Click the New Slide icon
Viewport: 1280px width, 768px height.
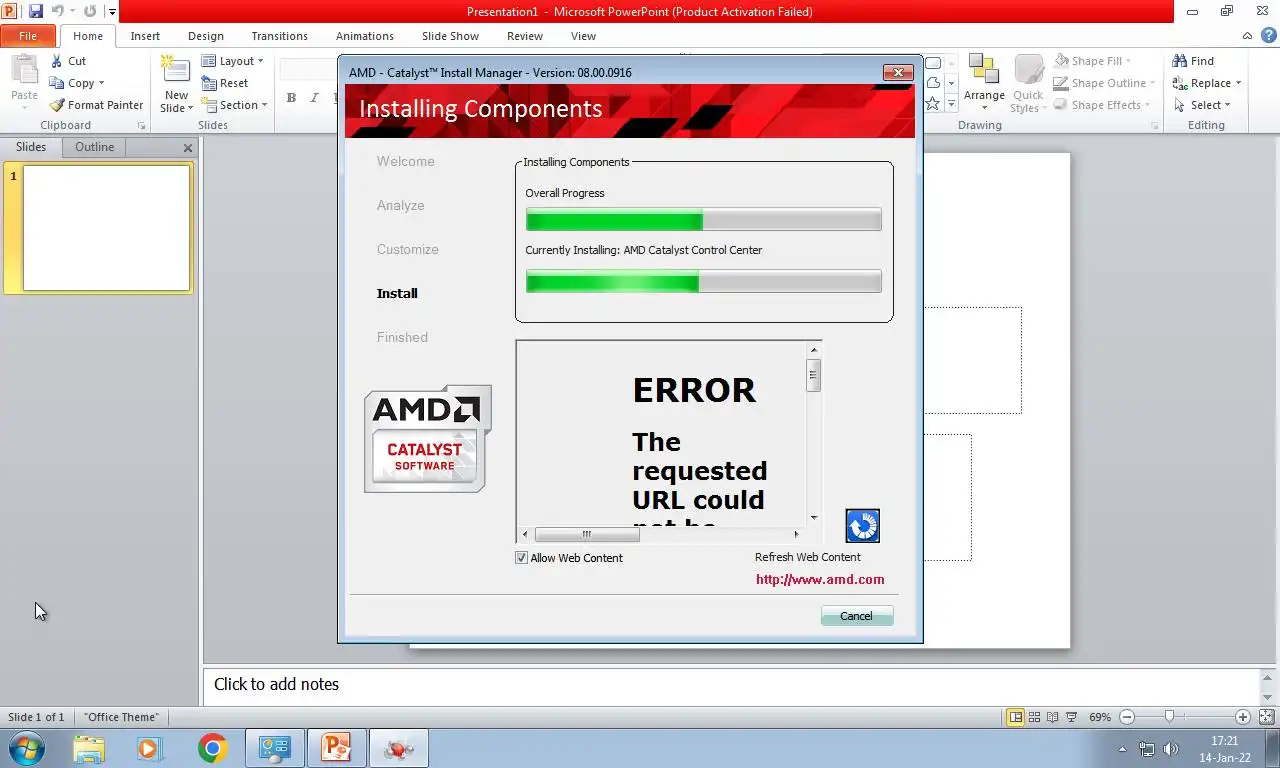176,70
